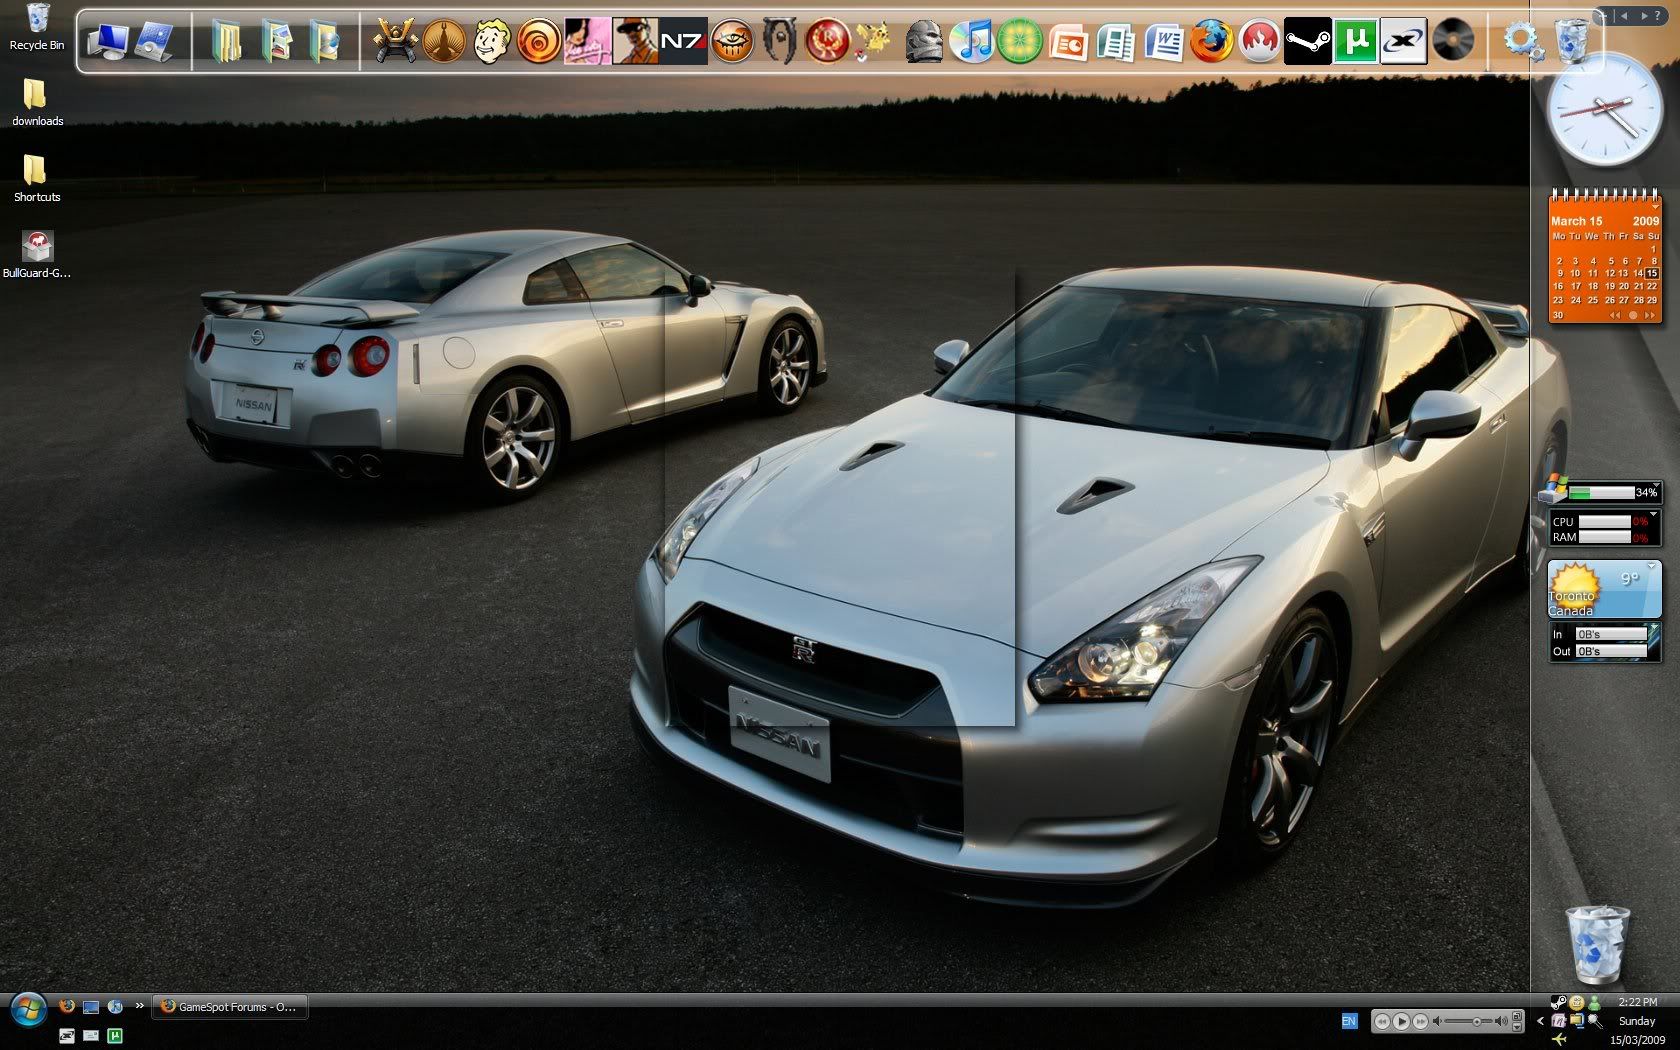Click sidebar next gadgets arrow at top
The width and height of the screenshot is (1680, 1050).
(x=1646, y=16)
